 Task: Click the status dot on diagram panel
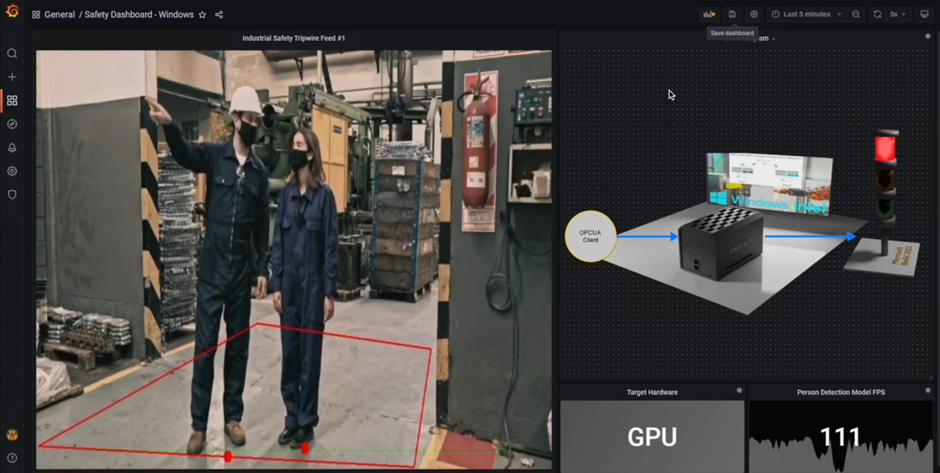click(x=927, y=36)
